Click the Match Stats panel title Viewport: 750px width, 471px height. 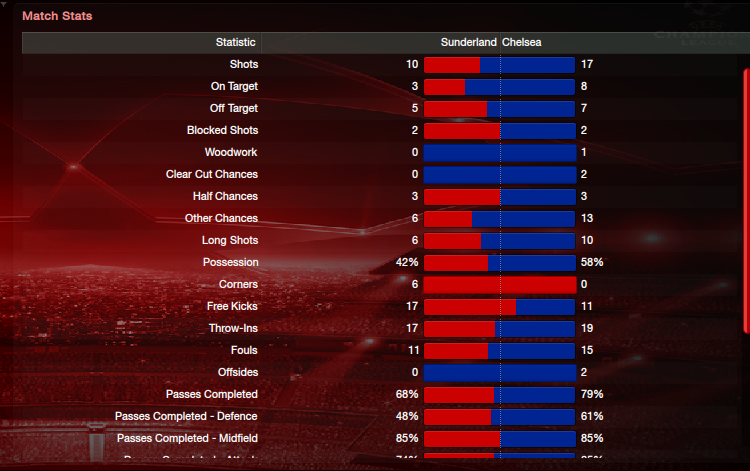tap(57, 16)
